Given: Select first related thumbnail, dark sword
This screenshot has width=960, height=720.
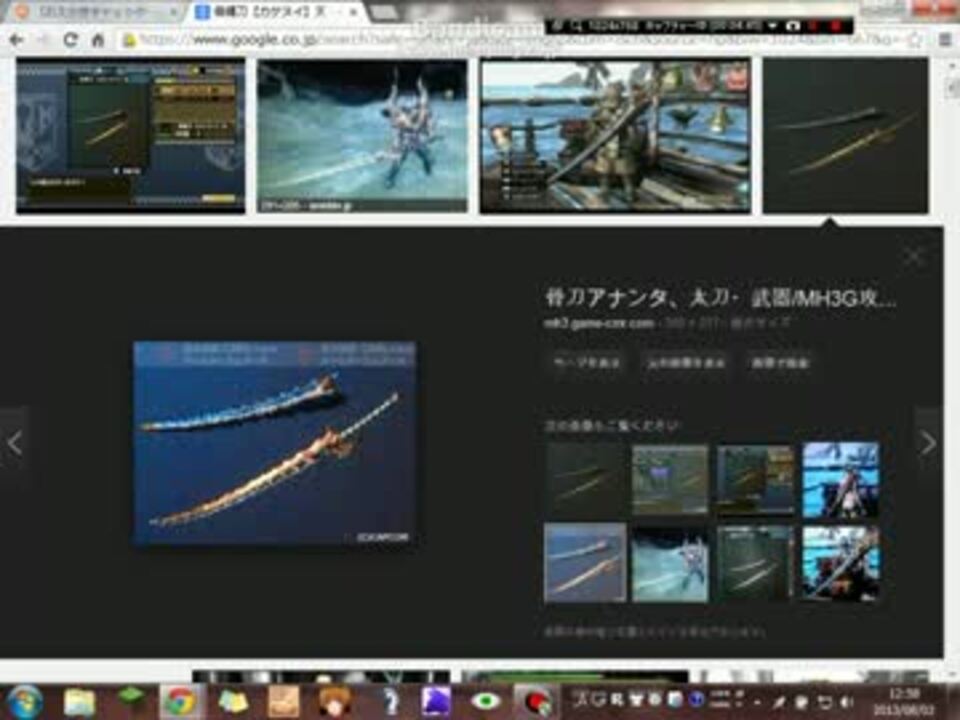Looking at the screenshot, I should (585, 479).
